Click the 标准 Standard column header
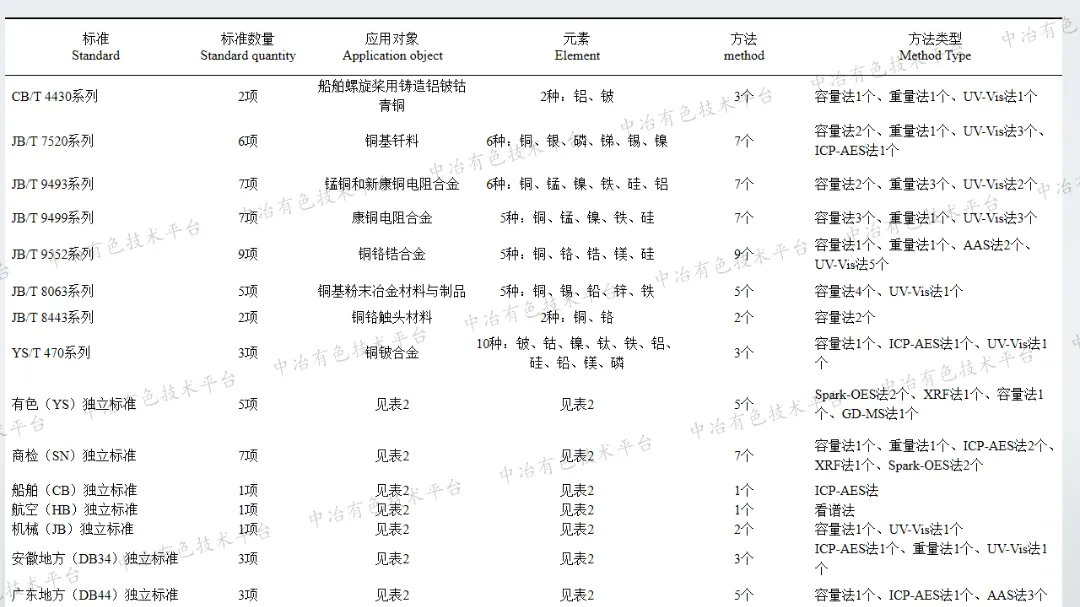 96,47
